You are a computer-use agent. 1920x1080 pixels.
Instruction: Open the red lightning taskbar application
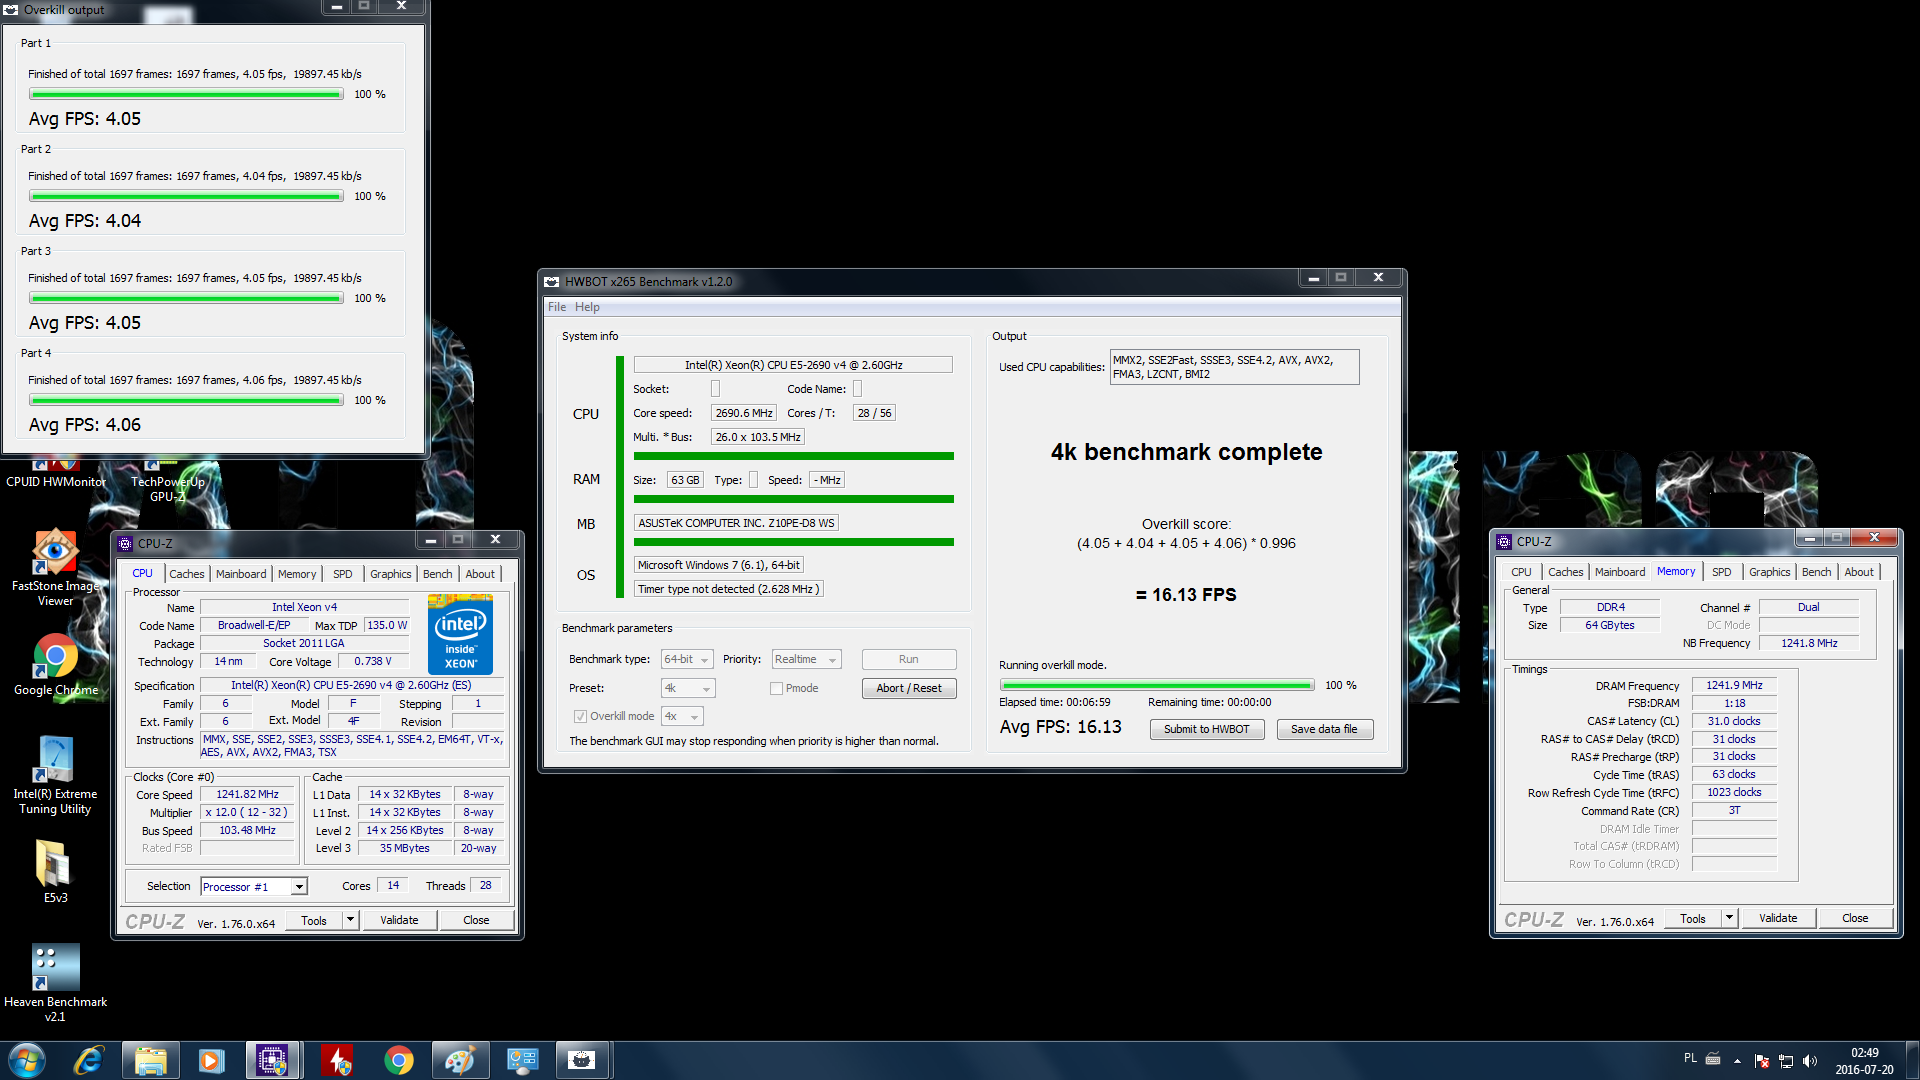click(337, 1060)
